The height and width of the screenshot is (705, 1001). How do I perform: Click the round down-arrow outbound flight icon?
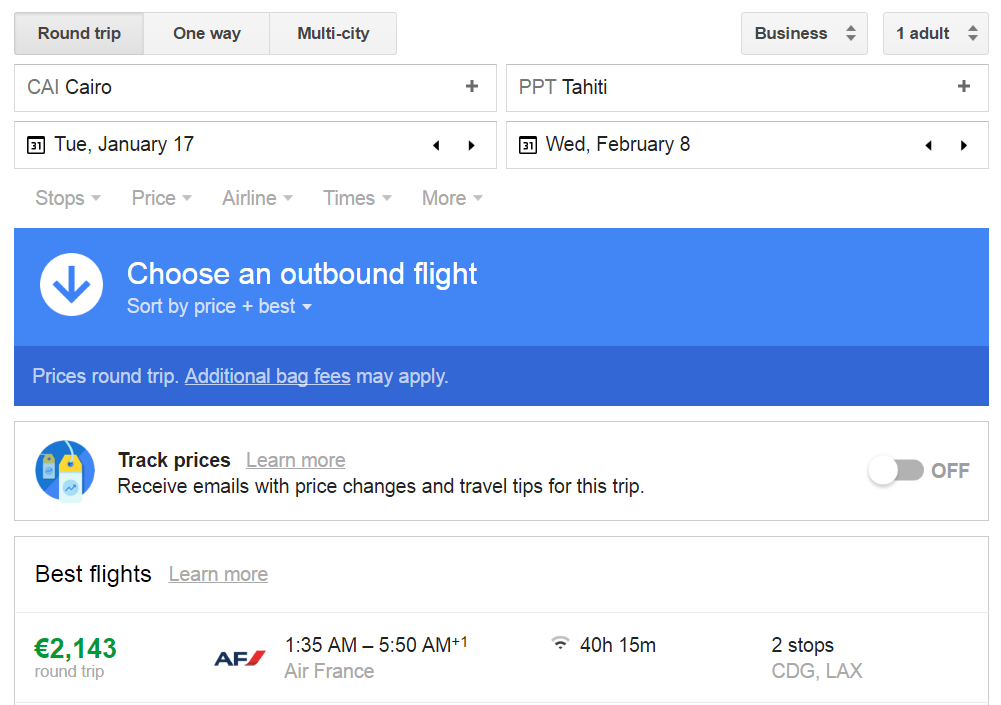[x=72, y=285]
